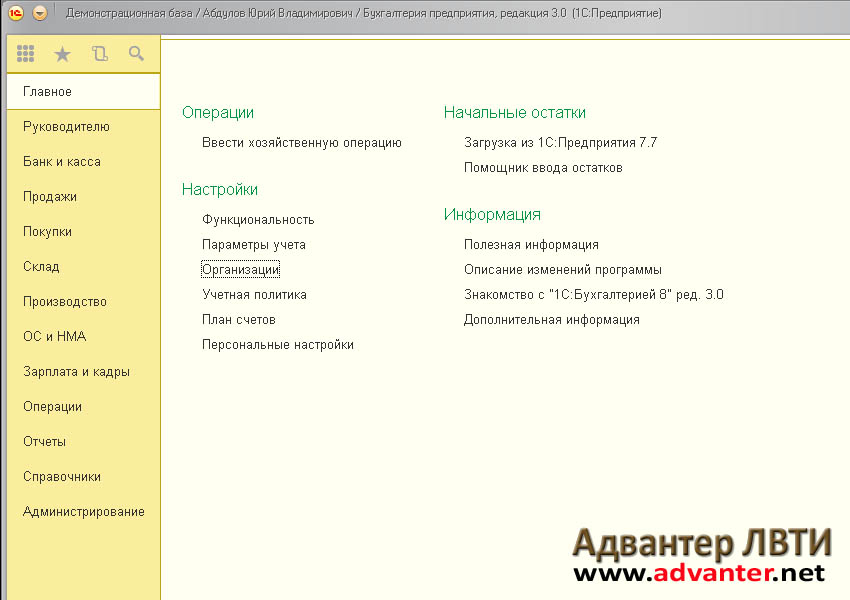This screenshot has width=850, height=600.
Task: Select Операции in the left sidebar
Action: pos(83,407)
